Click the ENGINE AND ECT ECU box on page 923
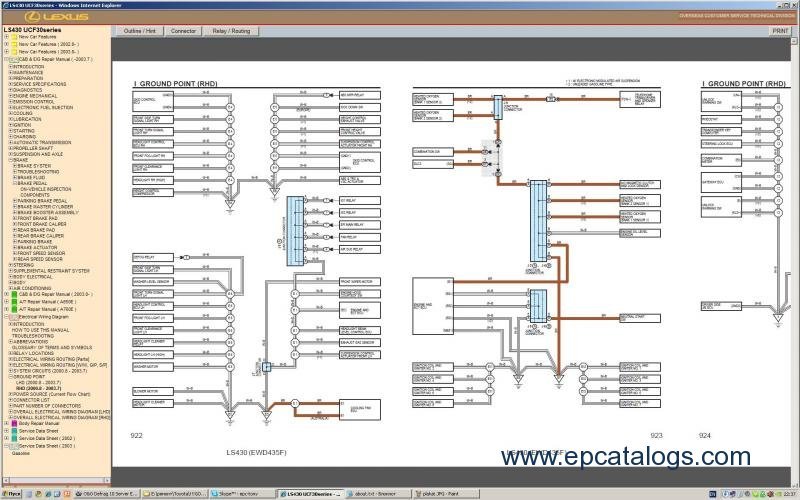Viewport: 800px width, 500px height. pos(433,306)
